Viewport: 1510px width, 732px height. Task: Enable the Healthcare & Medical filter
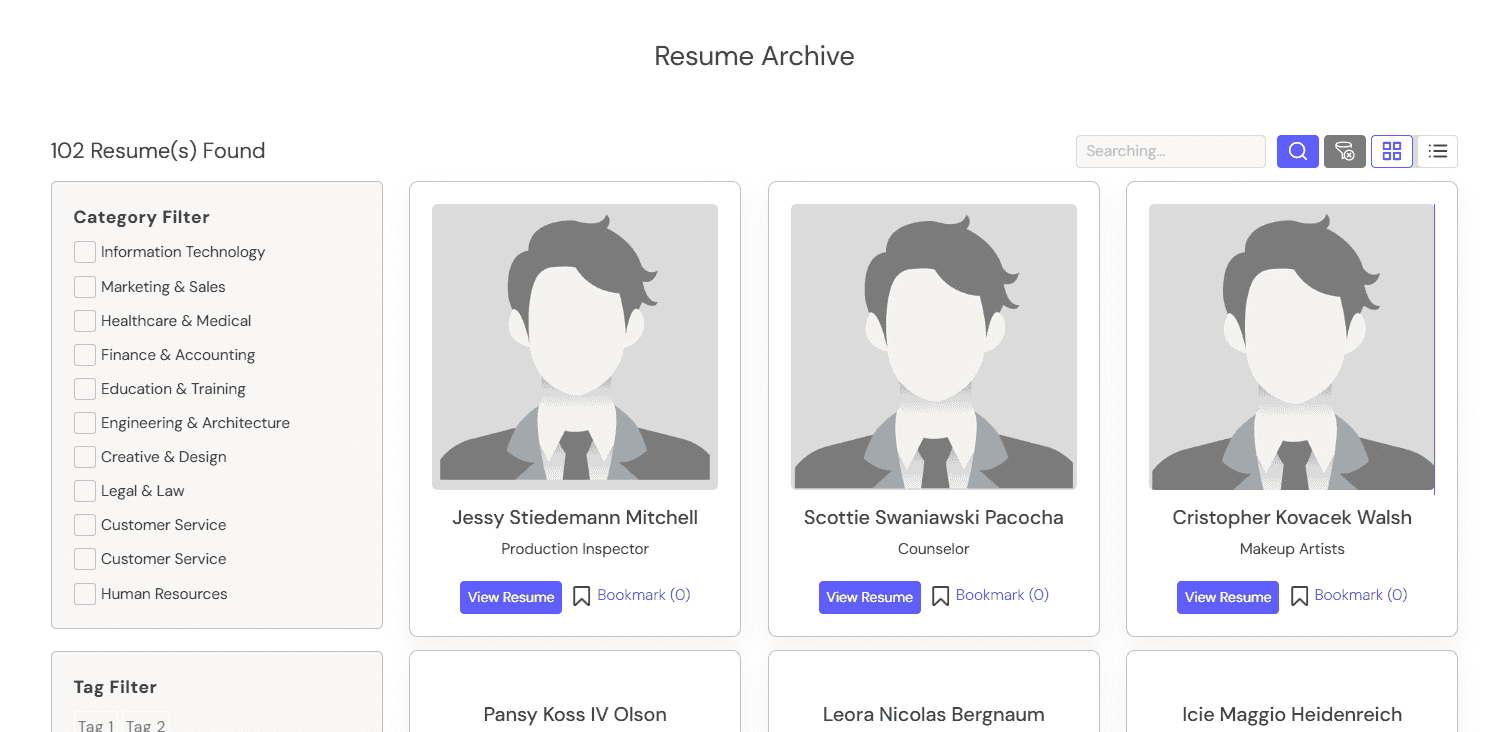pyautogui.click(x=85, y=321)
